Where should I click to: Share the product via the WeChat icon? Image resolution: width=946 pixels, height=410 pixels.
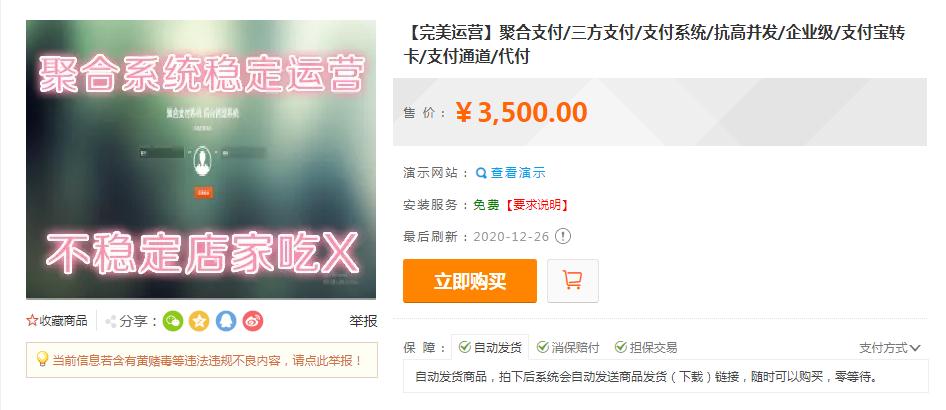173,321
